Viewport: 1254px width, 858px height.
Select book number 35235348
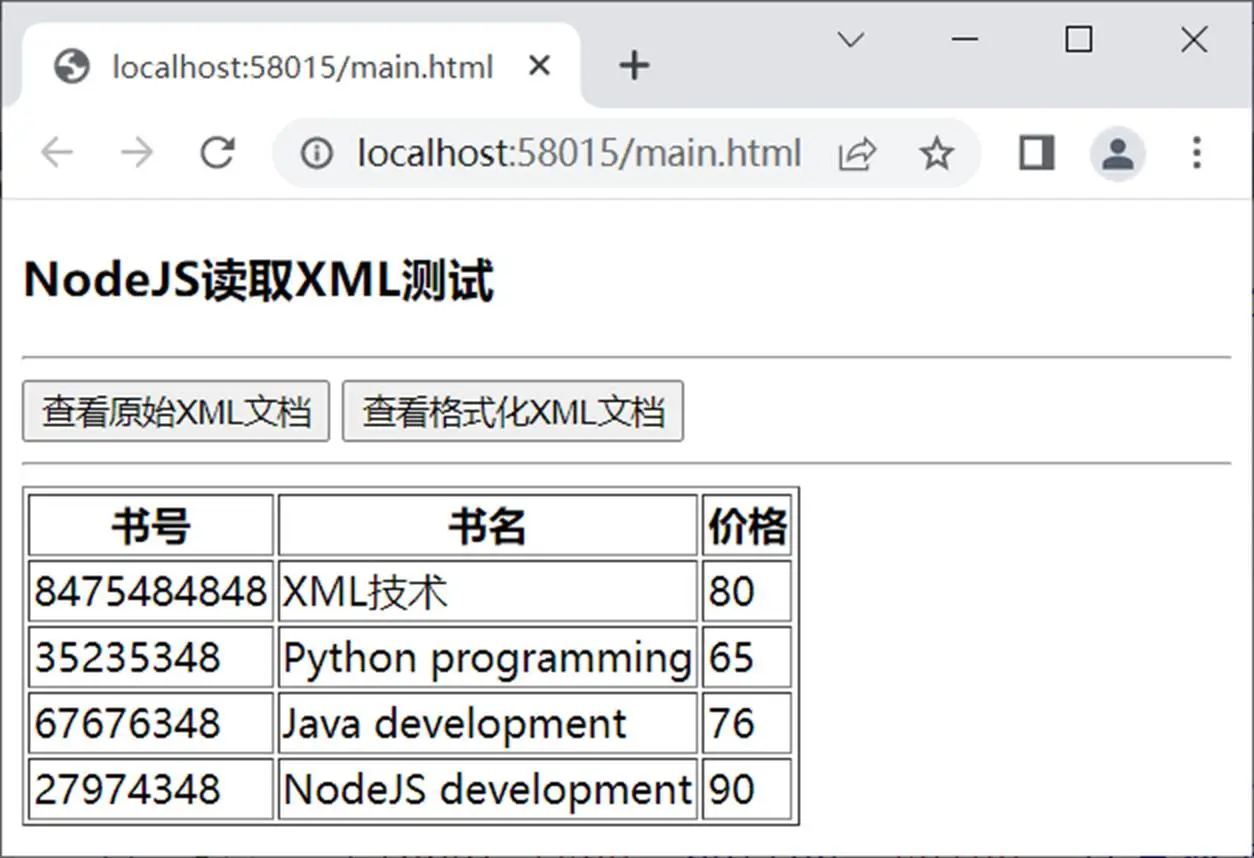pyautogui.click(x=151, y=657)
